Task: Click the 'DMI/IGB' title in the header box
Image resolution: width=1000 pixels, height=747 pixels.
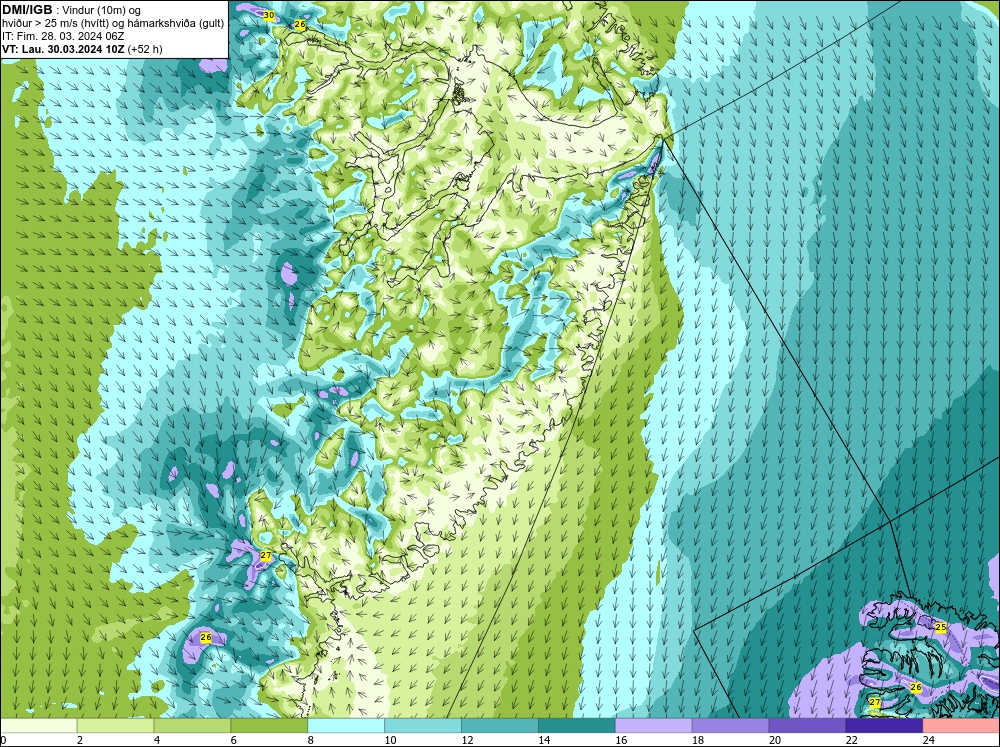Action: [x=27, y=10]
